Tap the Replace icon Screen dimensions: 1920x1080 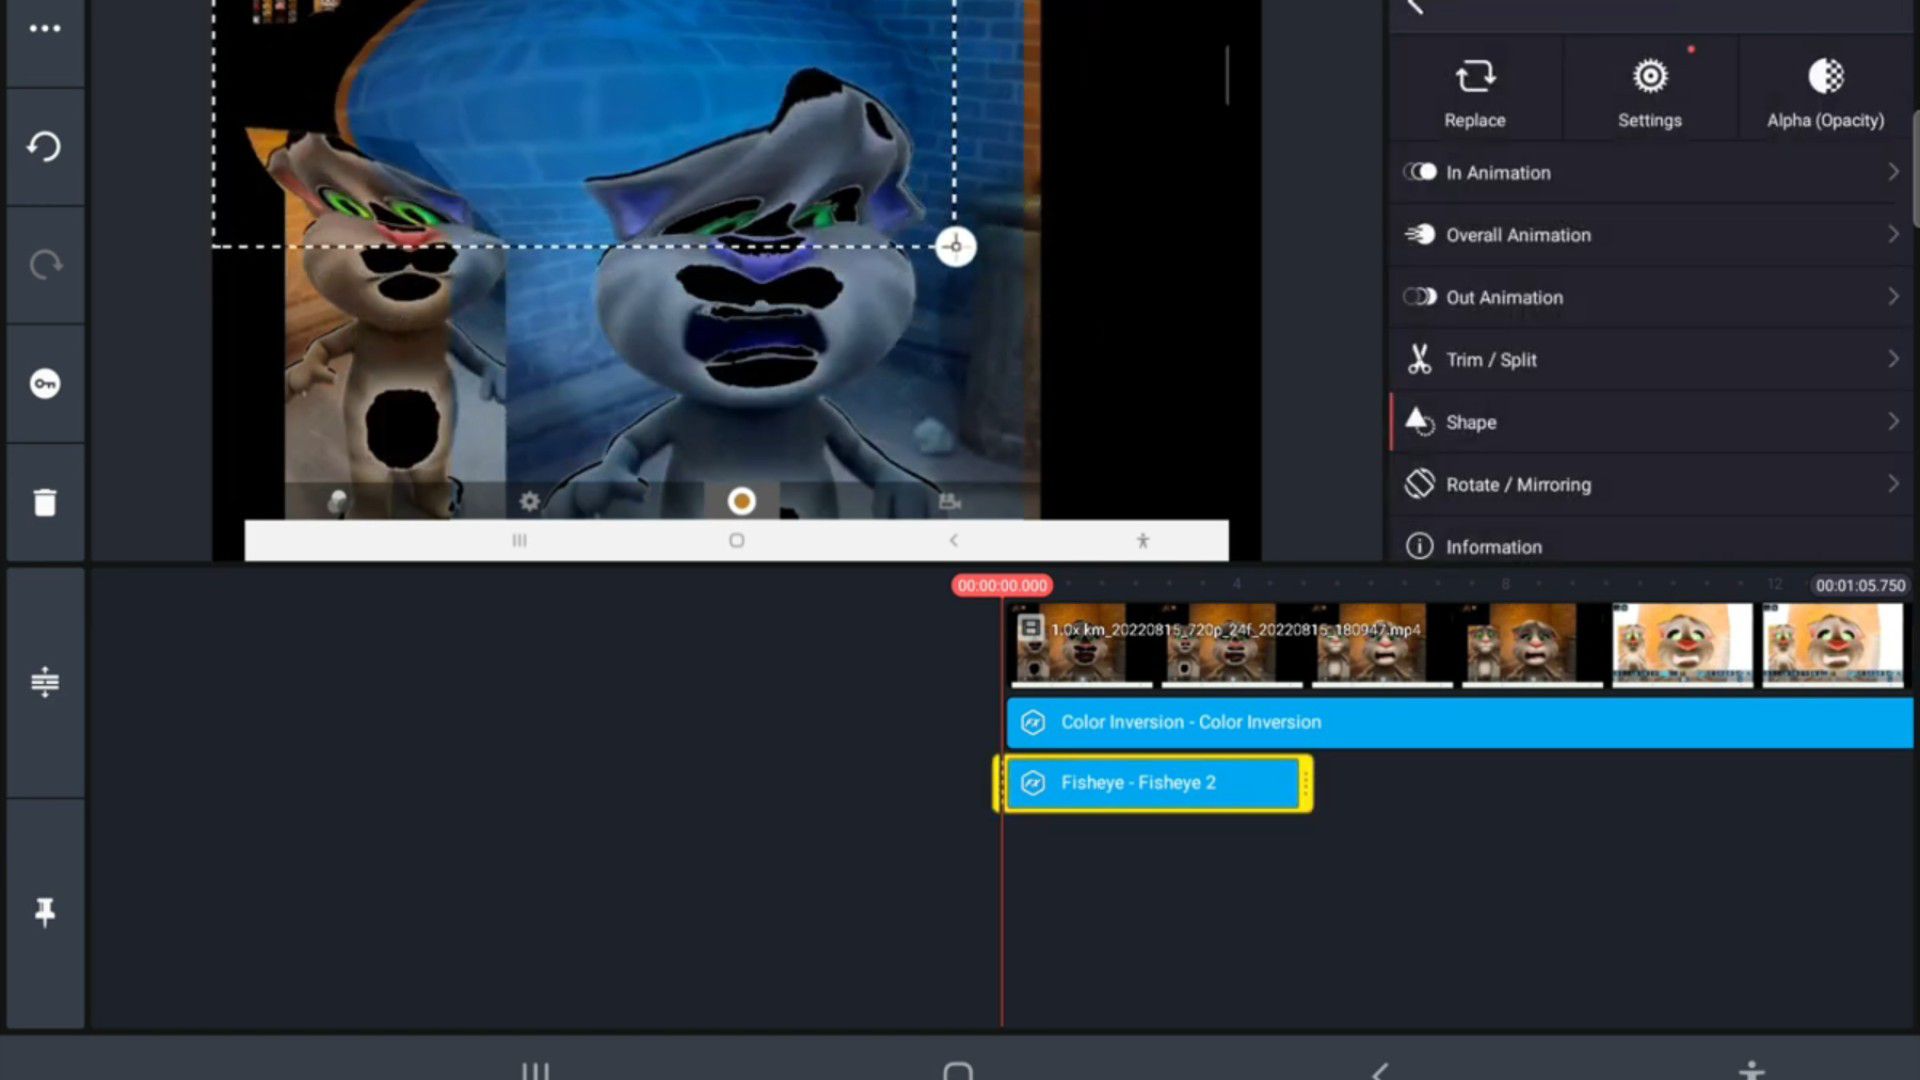tap(1474, 76)
